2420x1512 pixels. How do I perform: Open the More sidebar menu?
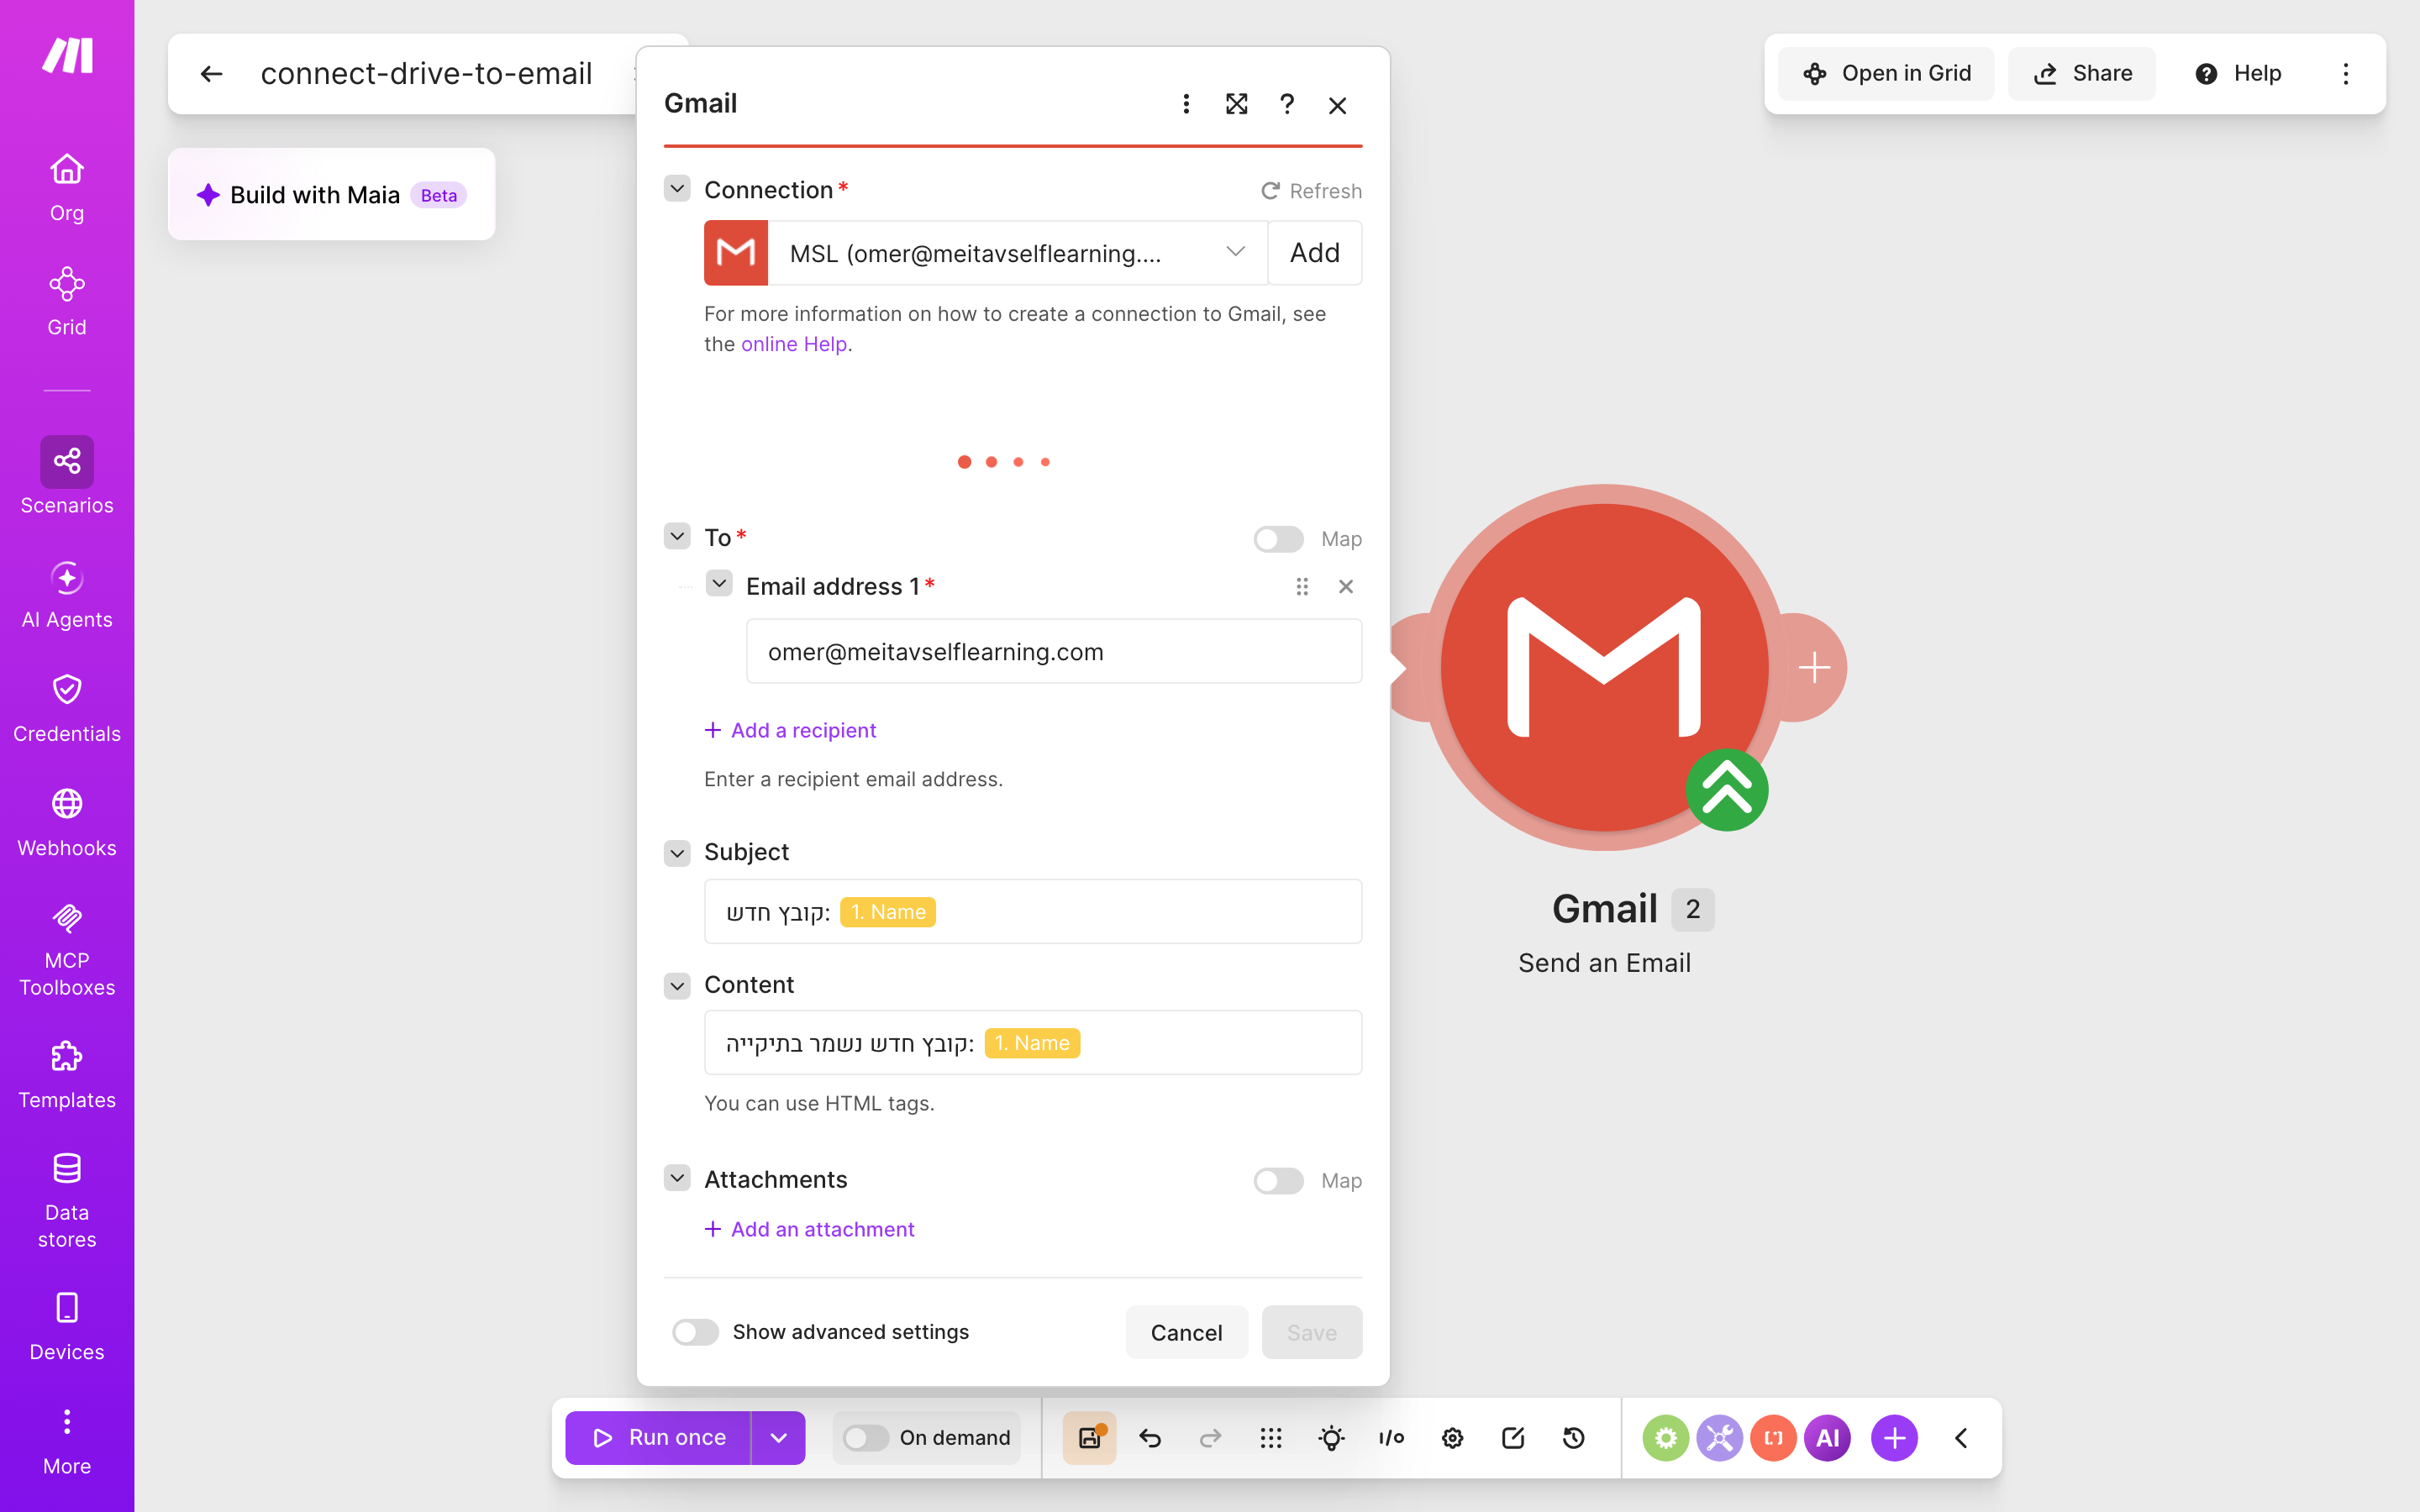[x=67, y=1440]
